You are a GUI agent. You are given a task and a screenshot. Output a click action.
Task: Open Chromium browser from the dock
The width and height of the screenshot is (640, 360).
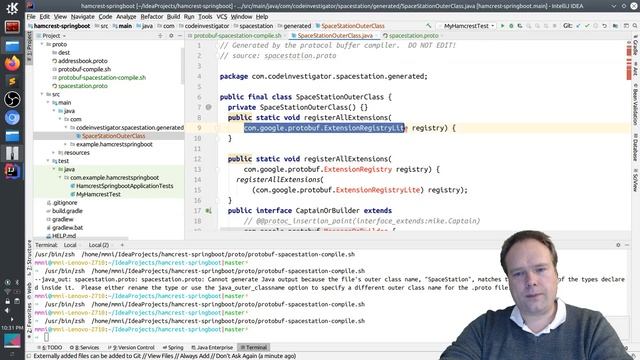pyautogui.click(x=12, y=118)
